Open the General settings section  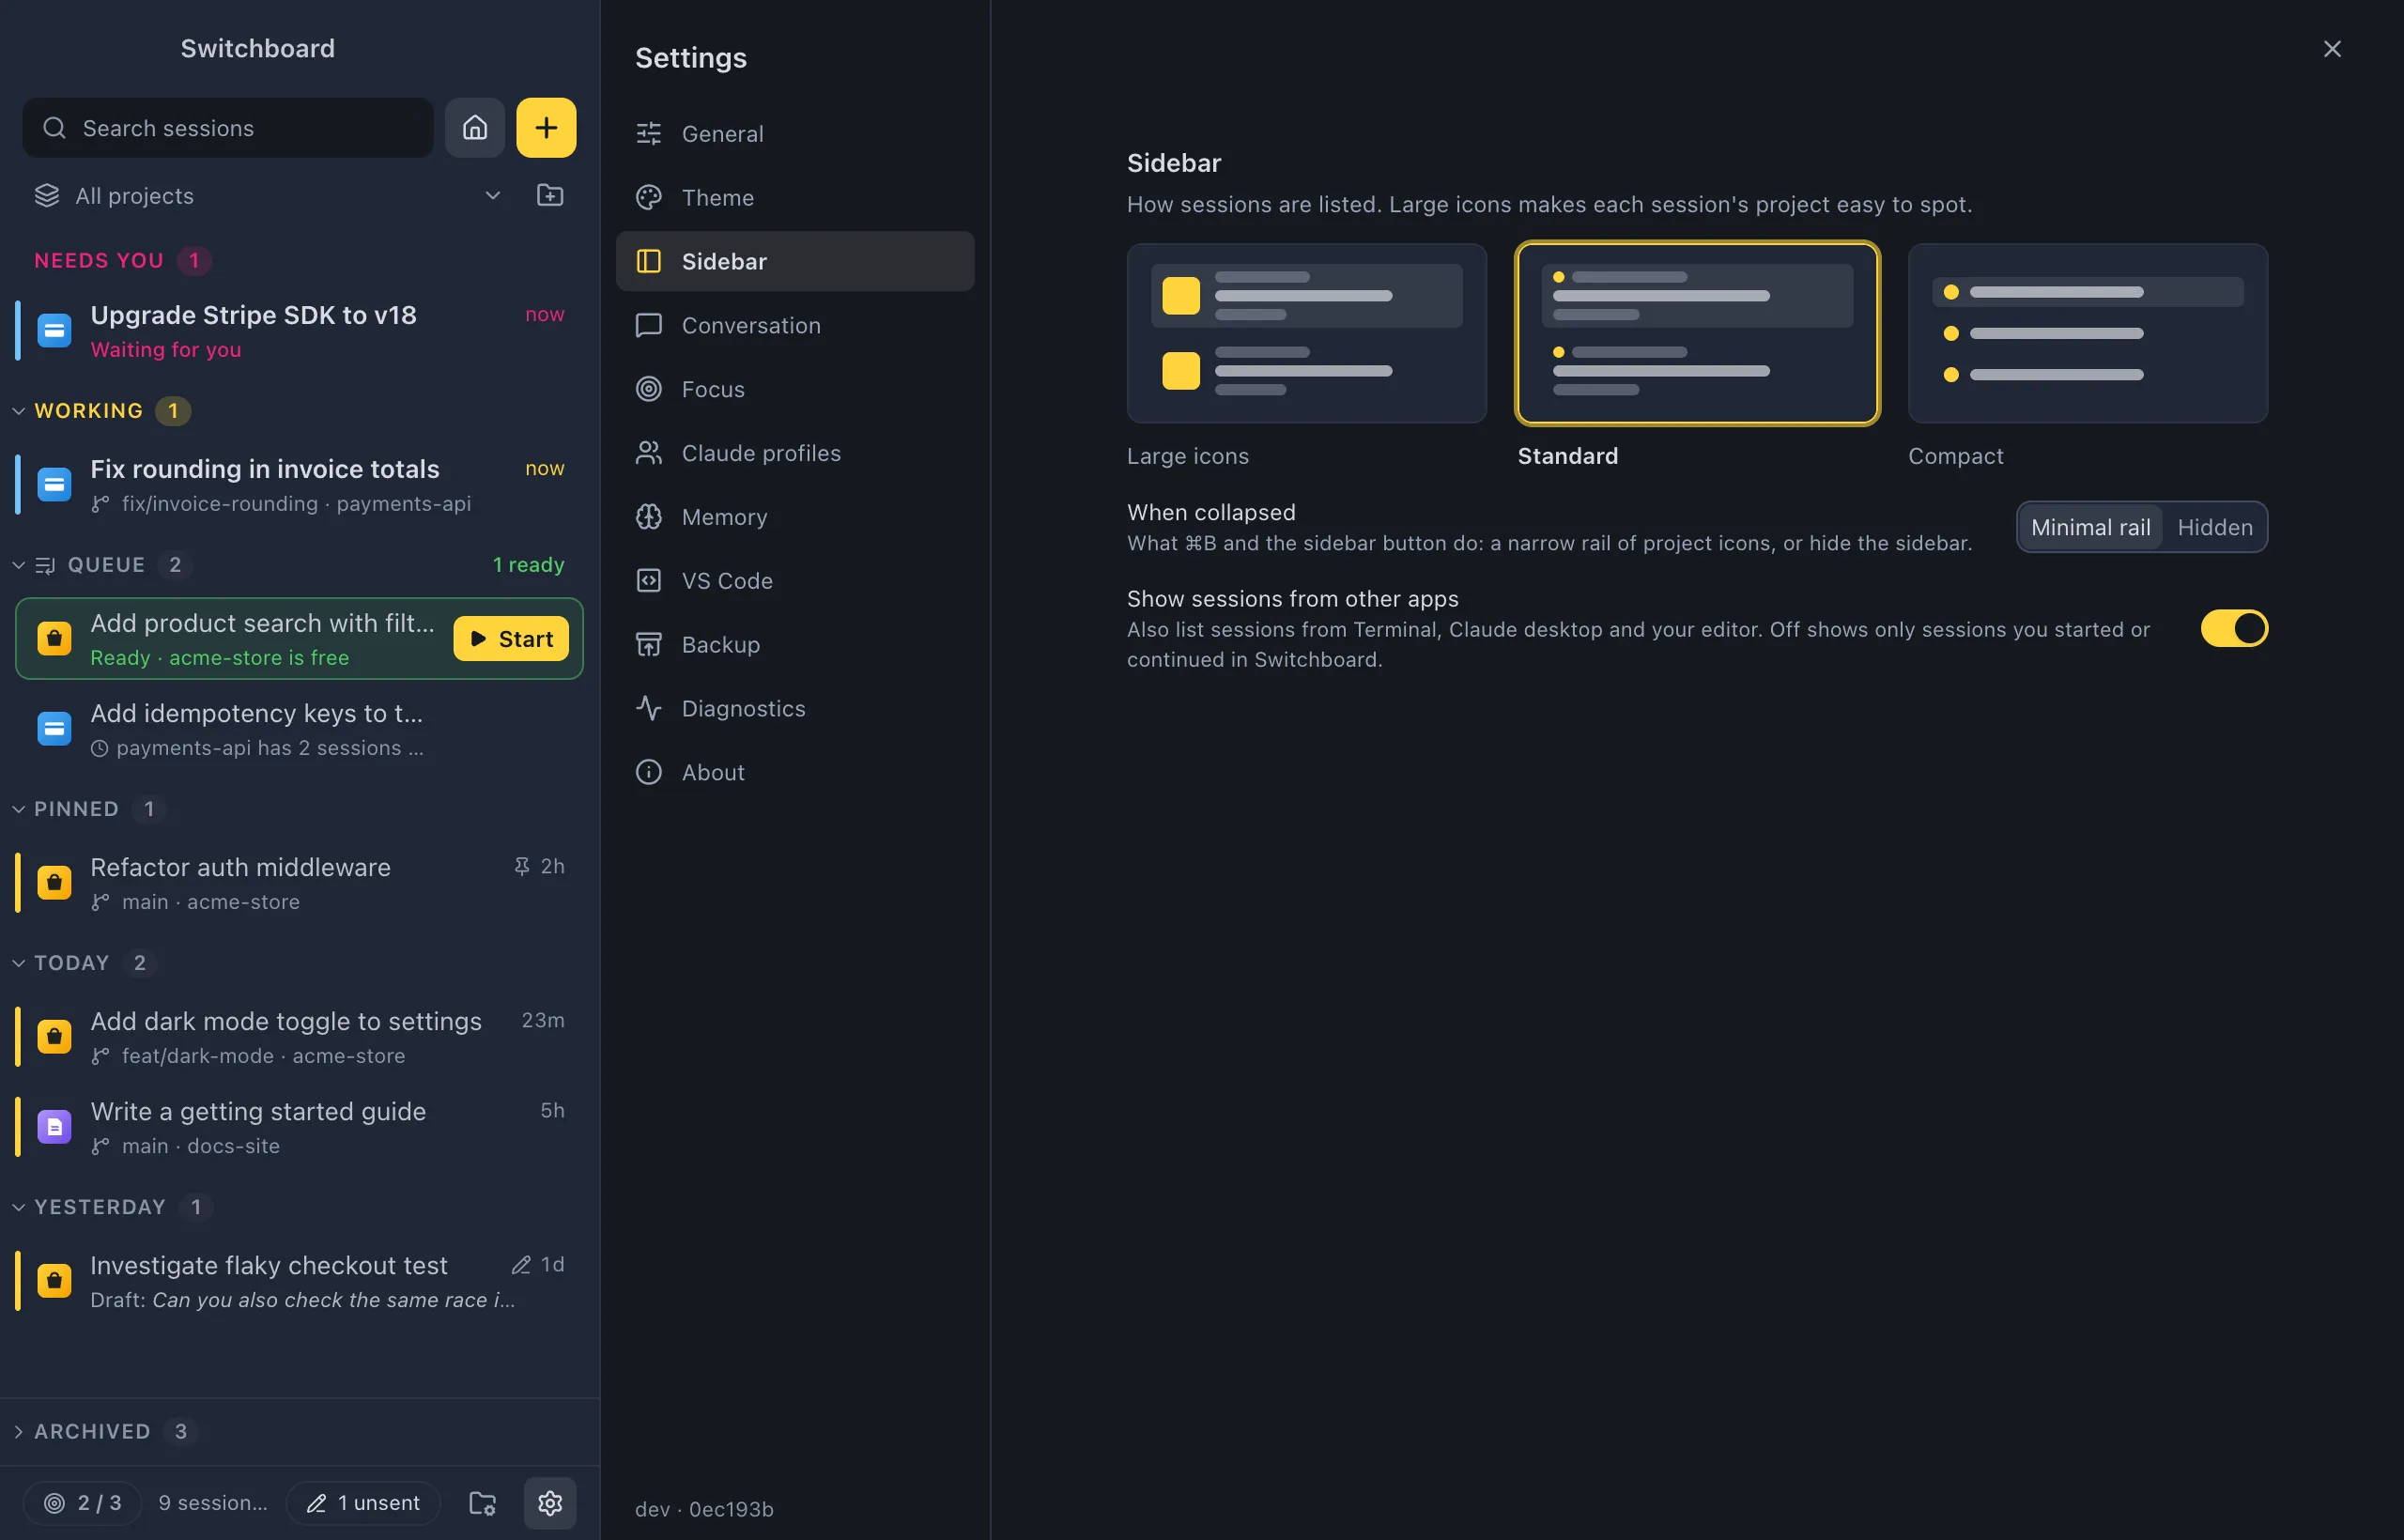[795, 133]
